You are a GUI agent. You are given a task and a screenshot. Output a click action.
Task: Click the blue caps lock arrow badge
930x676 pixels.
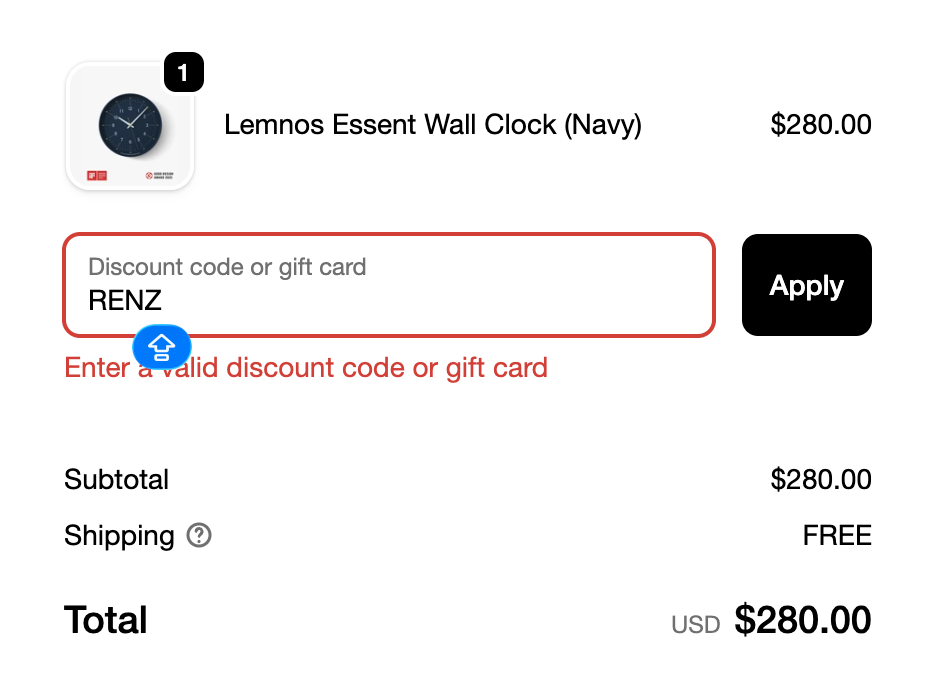162,347
